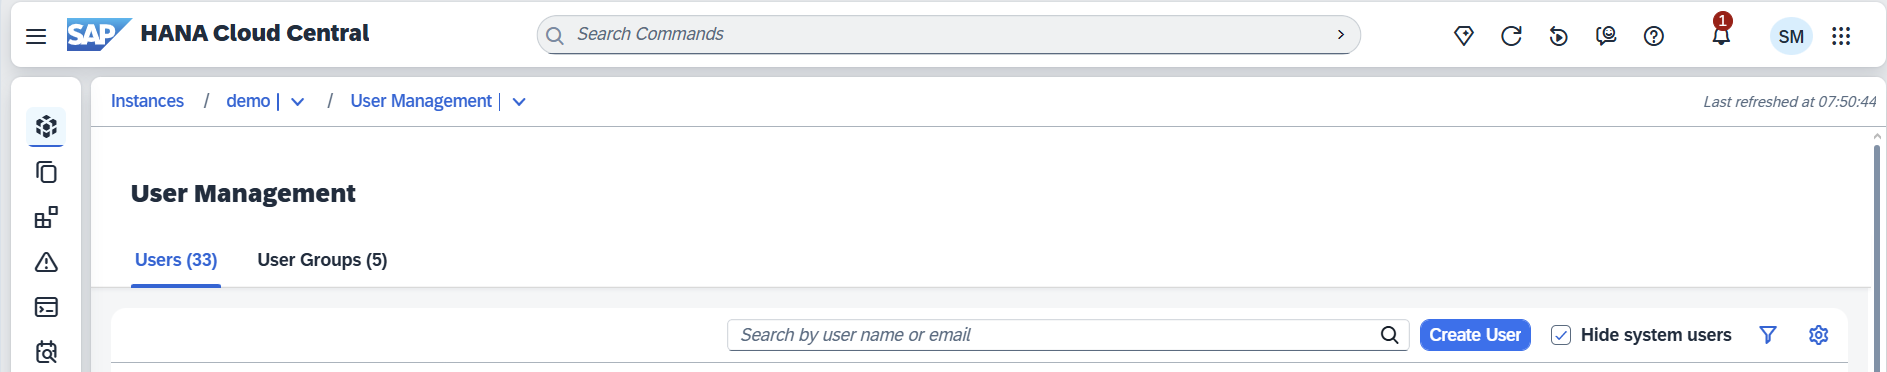Open the hamburger navigation menu
The width and height of the screenshot is (1887, 372).
(36, 36)
